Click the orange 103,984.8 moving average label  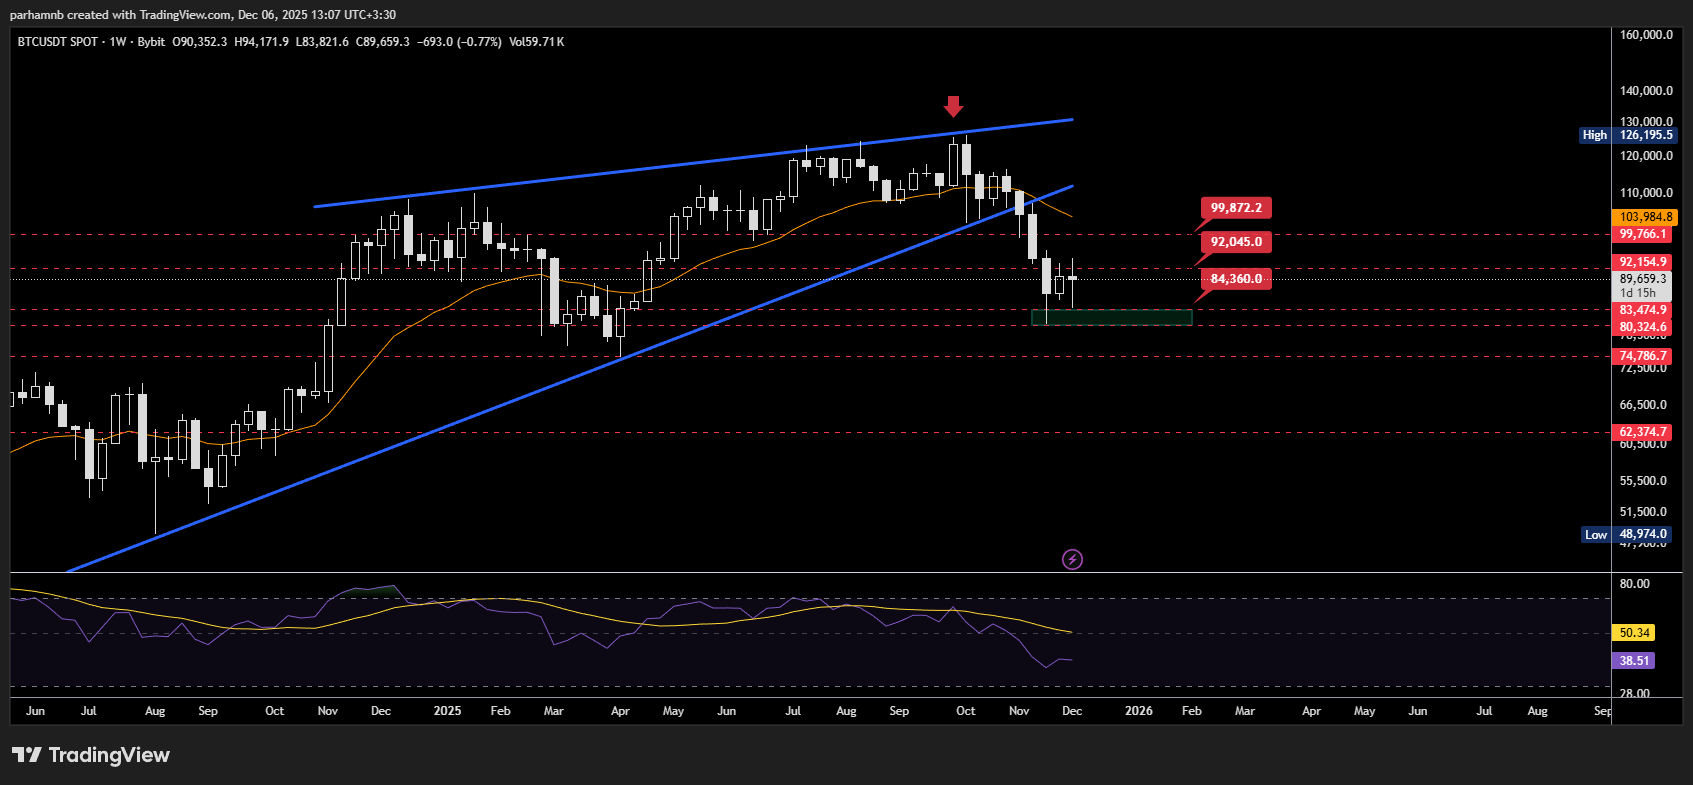tap(1645, 217)
